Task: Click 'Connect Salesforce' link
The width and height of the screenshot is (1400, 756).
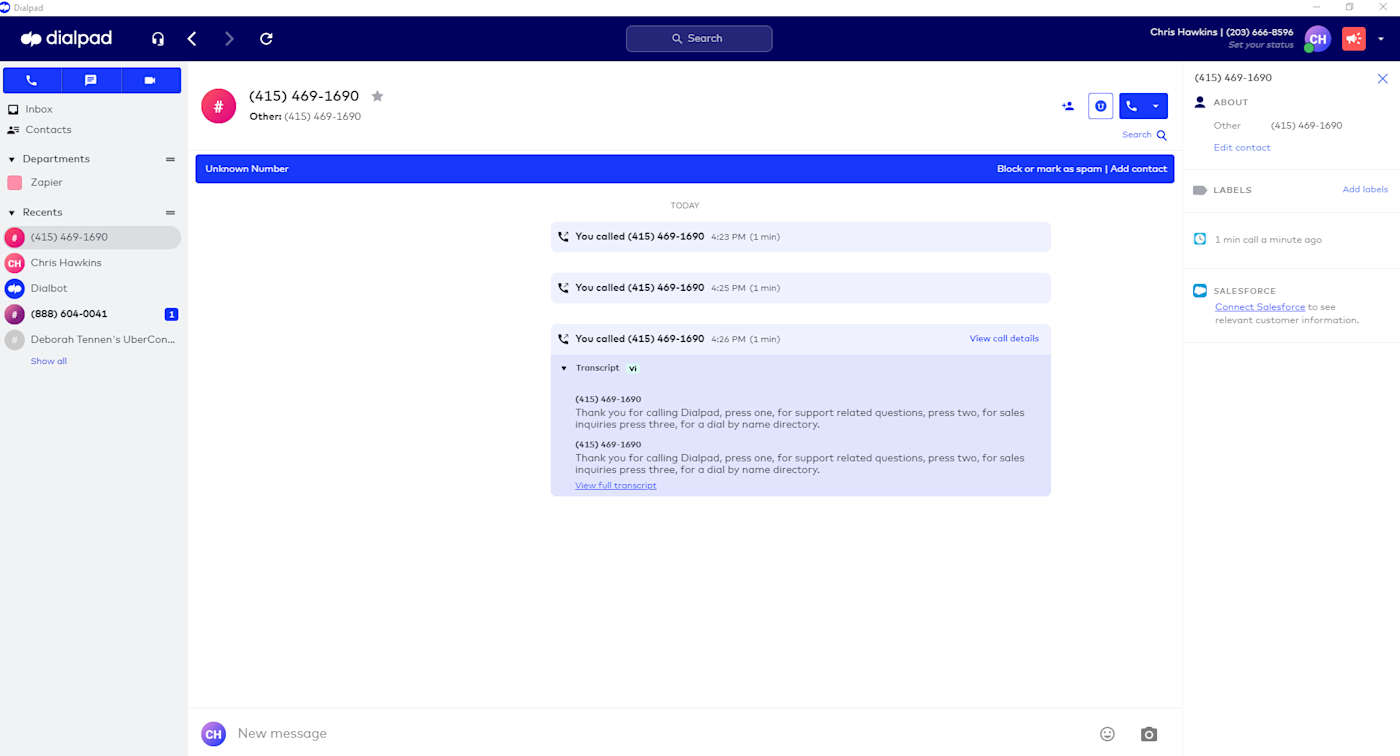Action: point(1260,307)
